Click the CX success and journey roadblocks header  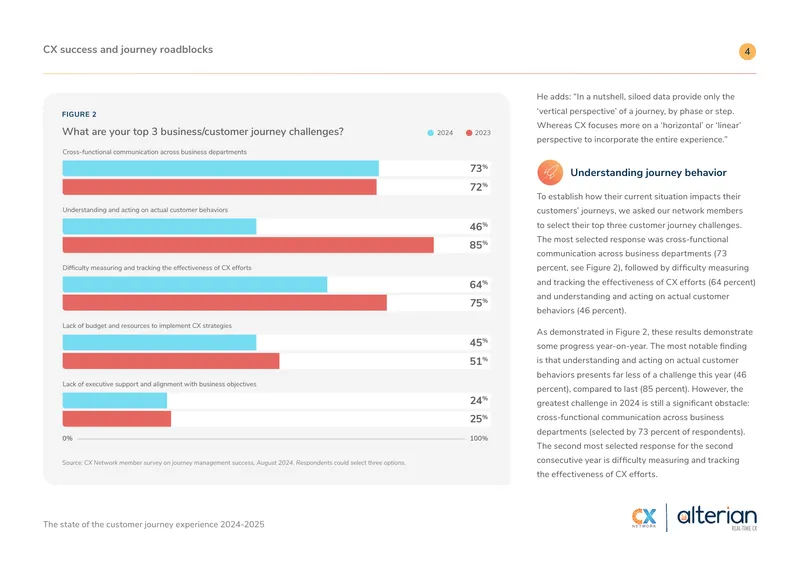click(x=128, y=50)
